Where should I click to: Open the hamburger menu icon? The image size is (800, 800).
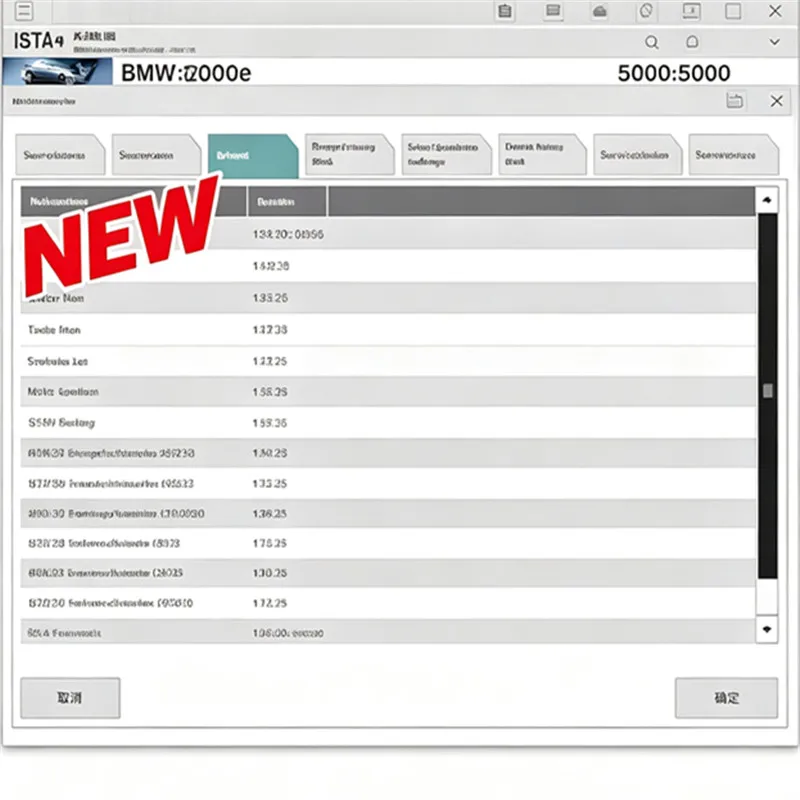click(24, 11)
